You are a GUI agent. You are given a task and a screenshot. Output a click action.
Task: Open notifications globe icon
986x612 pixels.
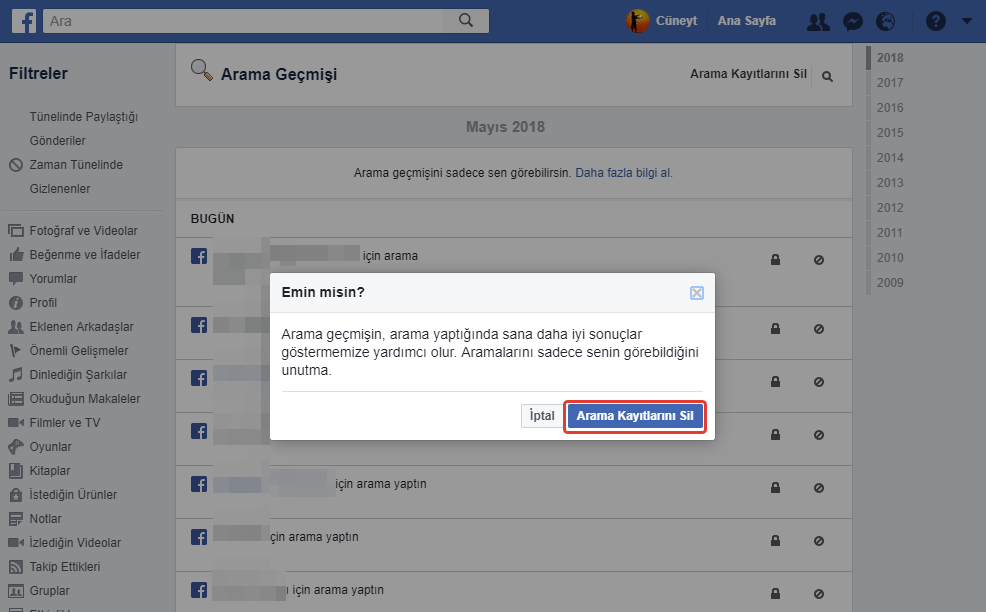point(885,21)
